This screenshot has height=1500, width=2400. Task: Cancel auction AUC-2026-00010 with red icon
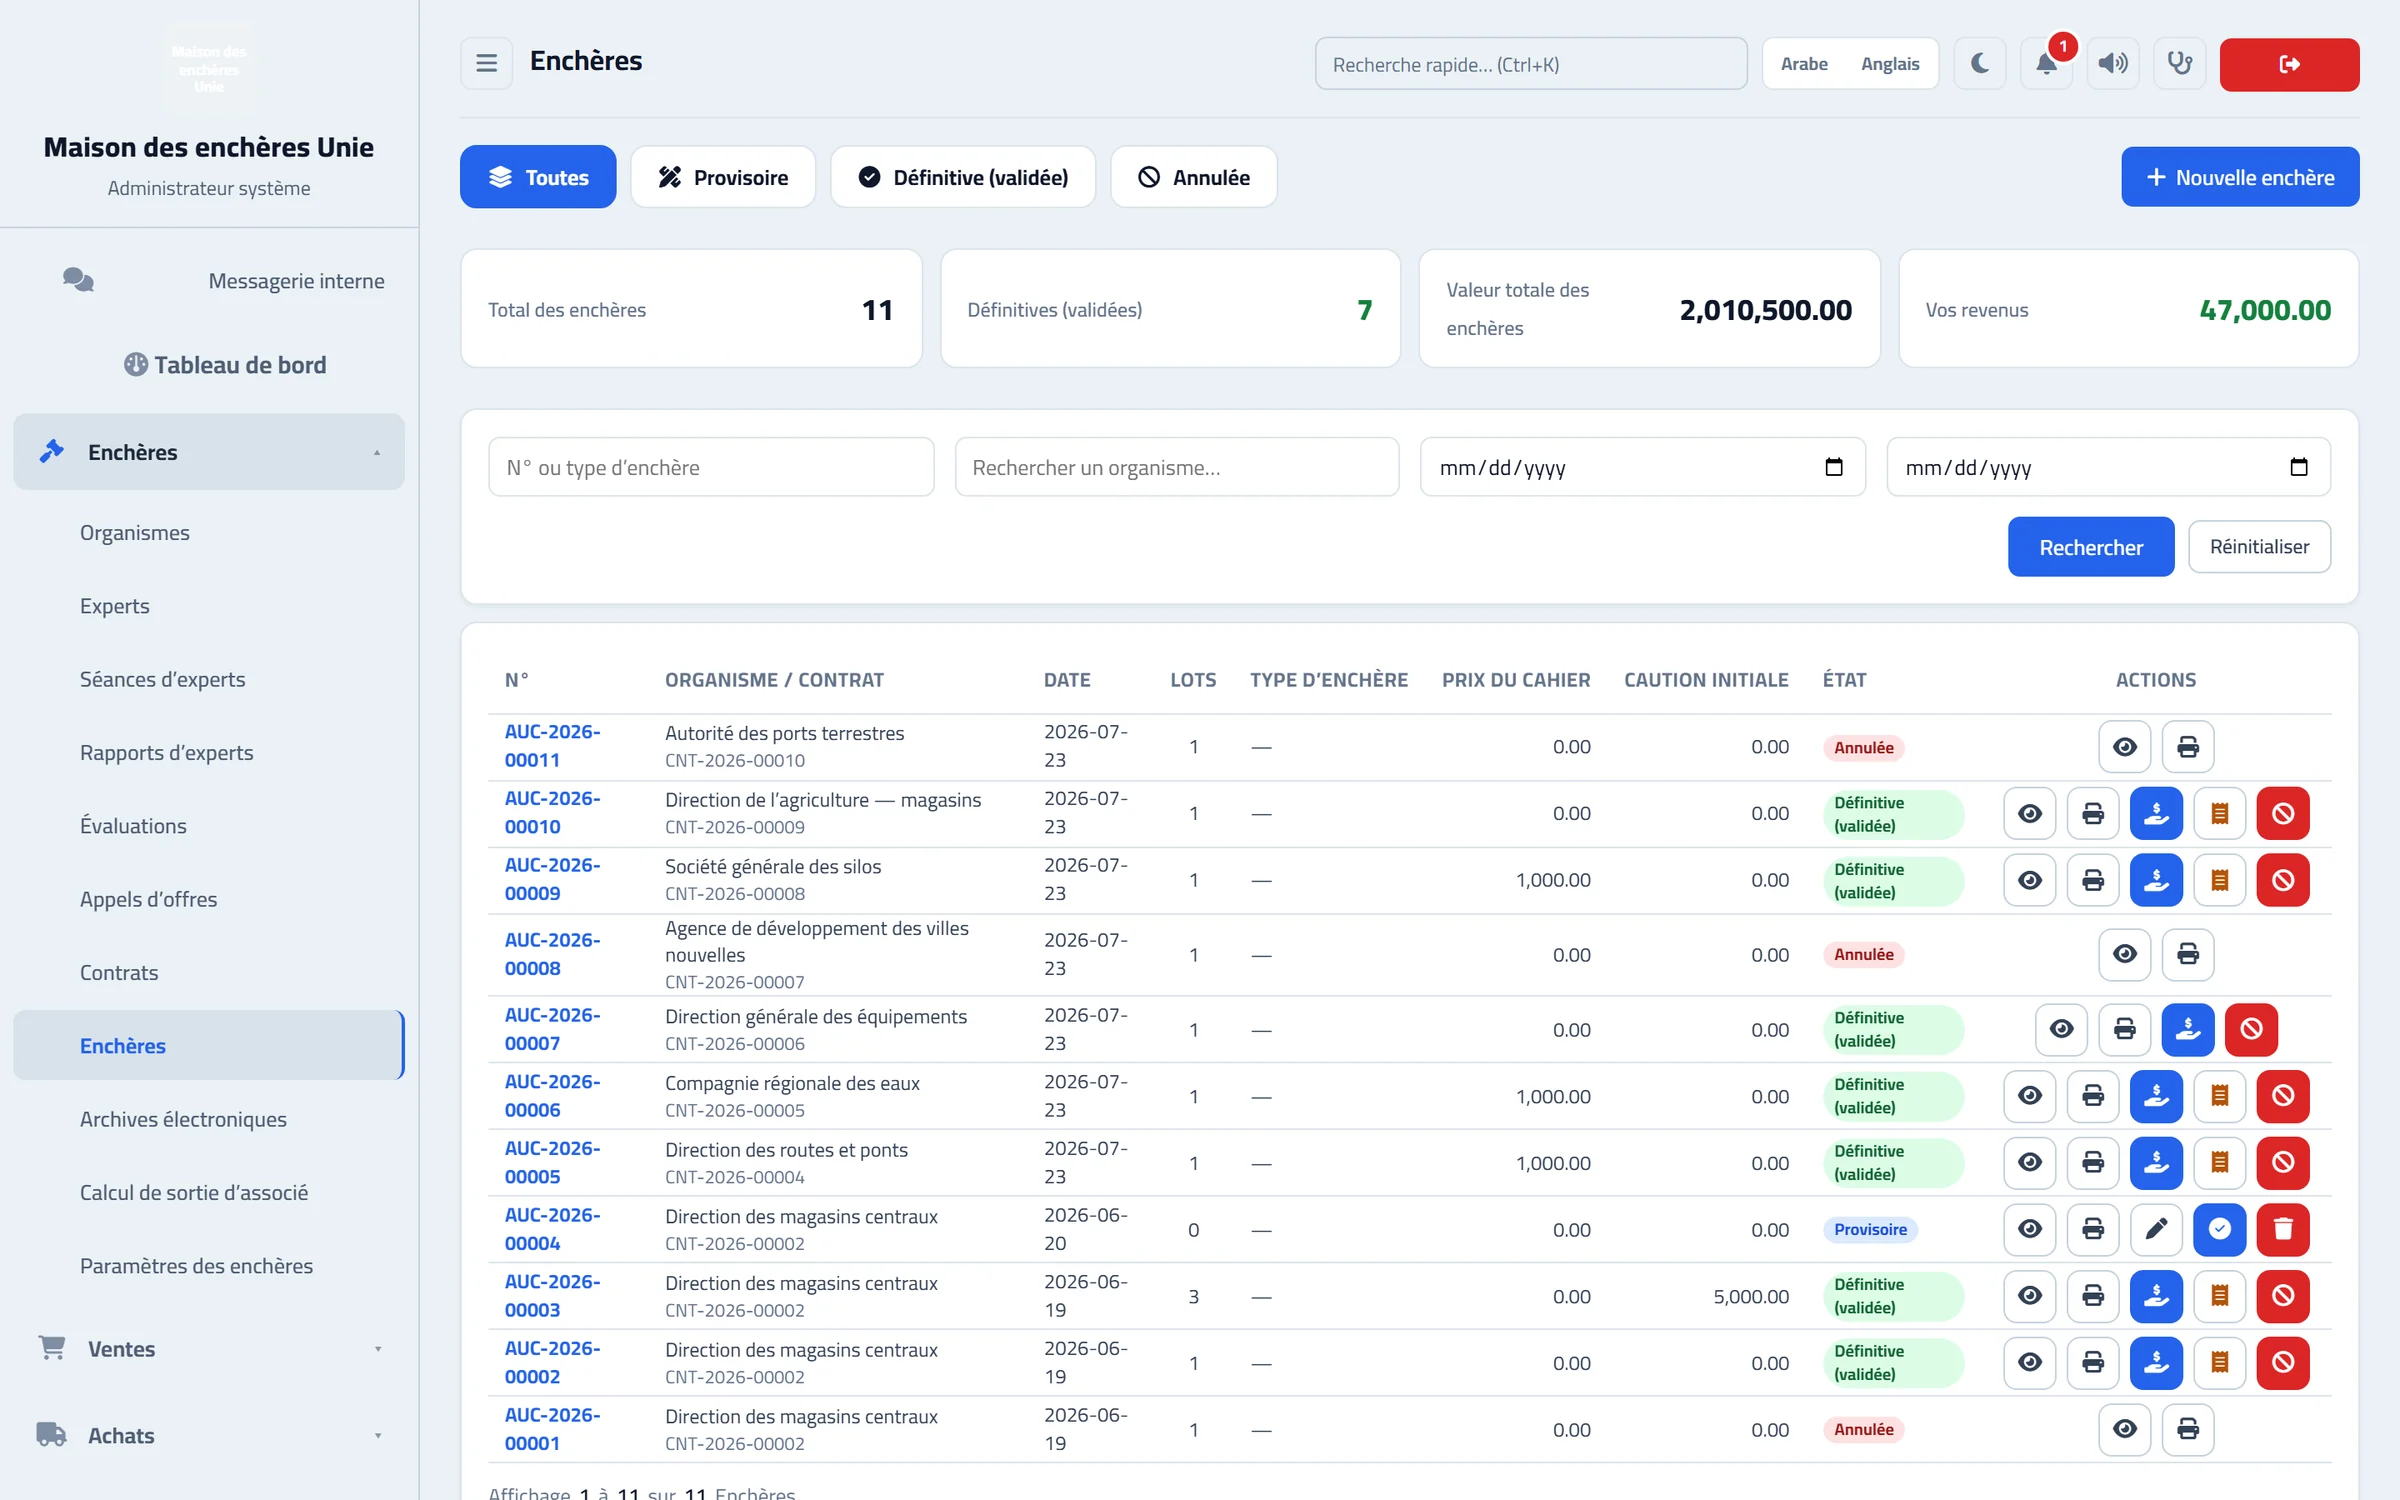(2283, 814)
